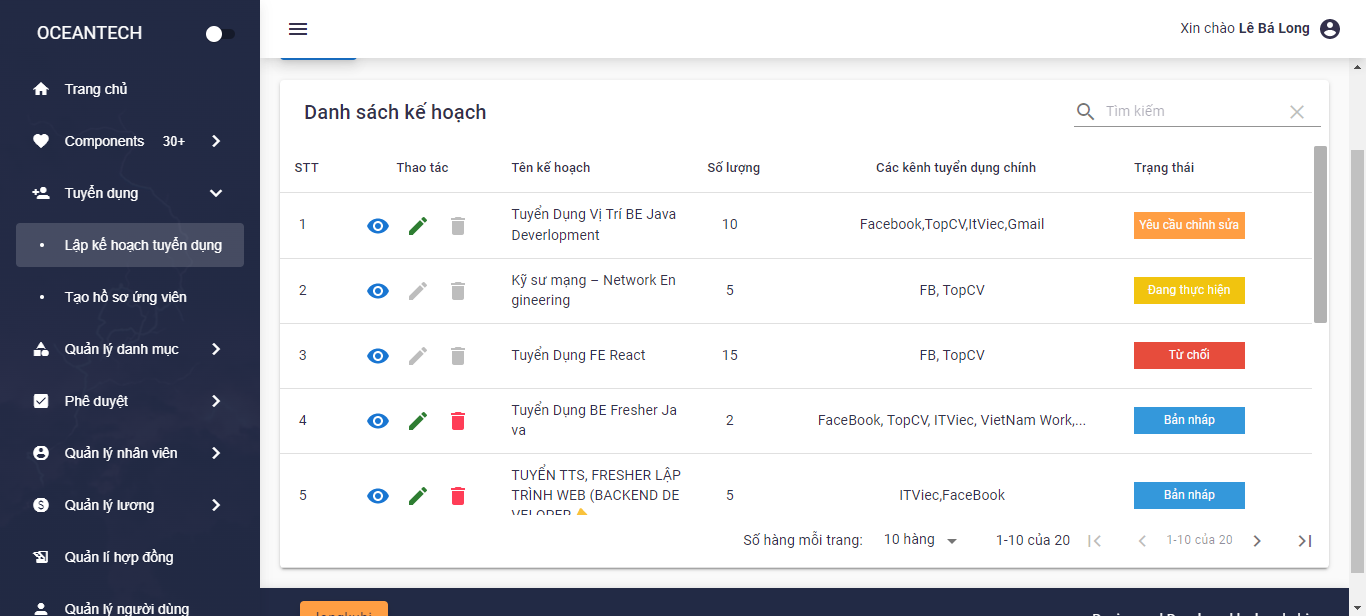1366x616 pixels.
Task: Click the Tuyển dụng add-person icon
Action: pyautogui.click(x=41, y=193)
